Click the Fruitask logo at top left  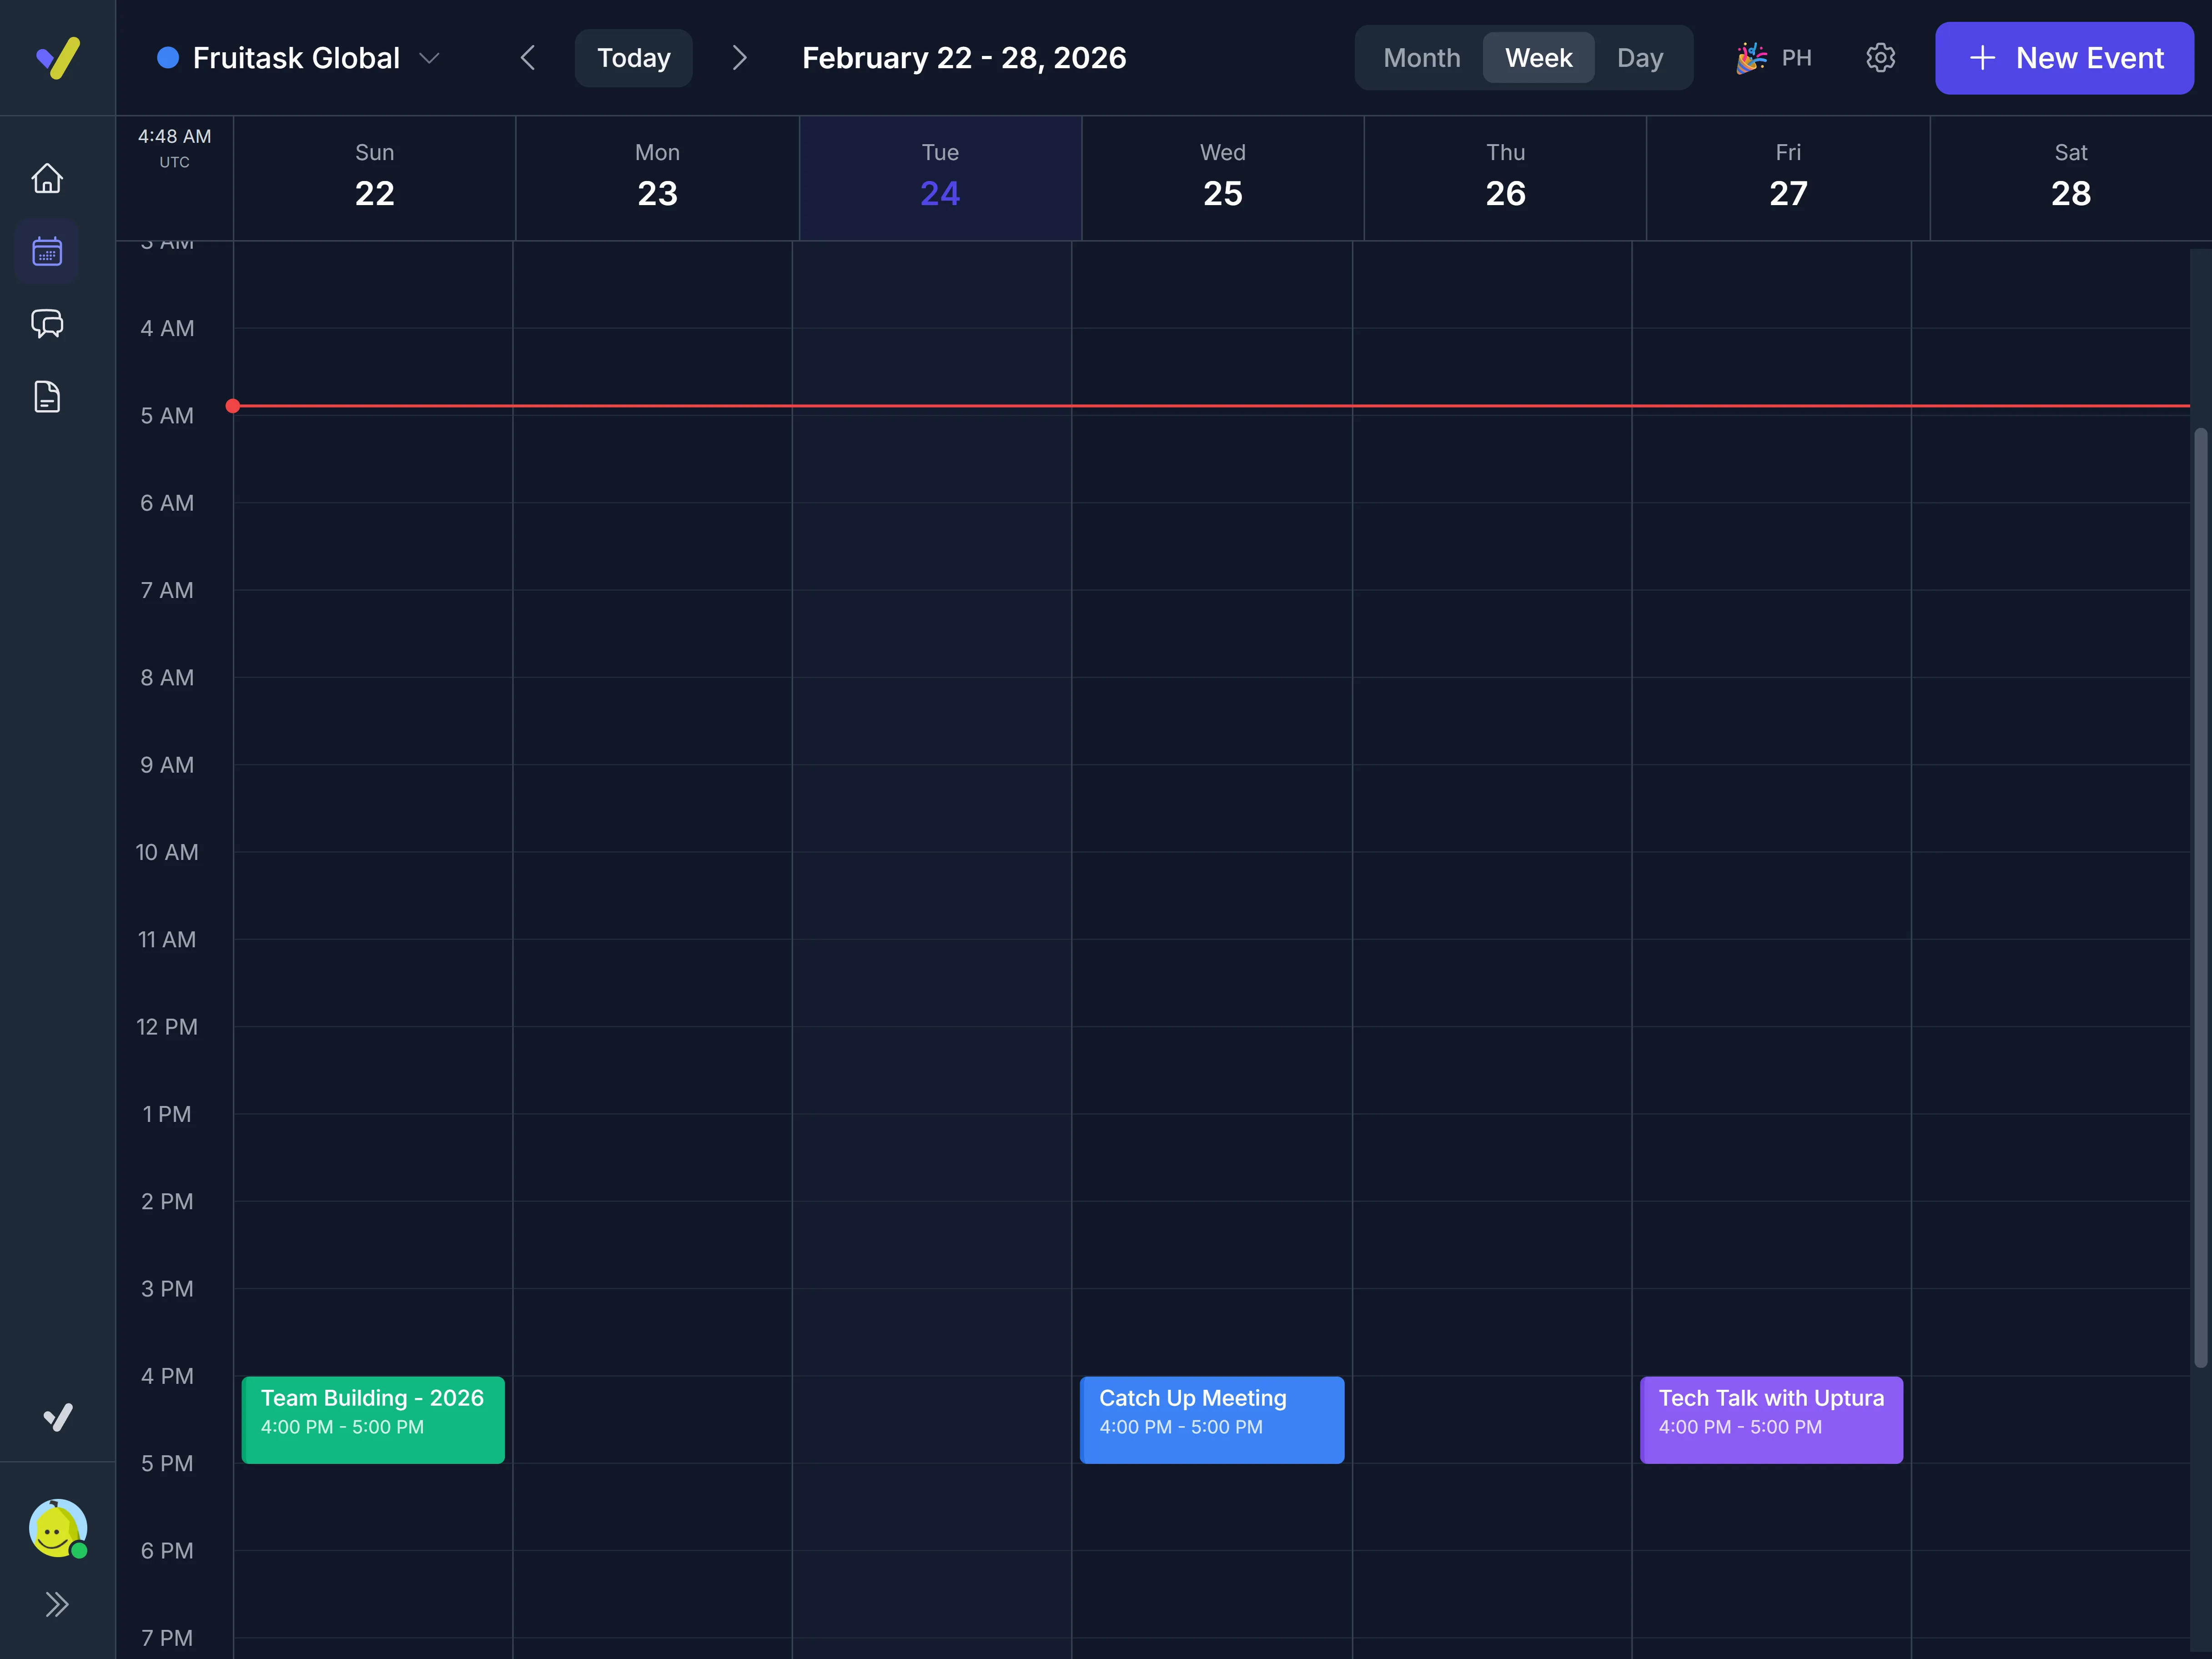(58, 58)
